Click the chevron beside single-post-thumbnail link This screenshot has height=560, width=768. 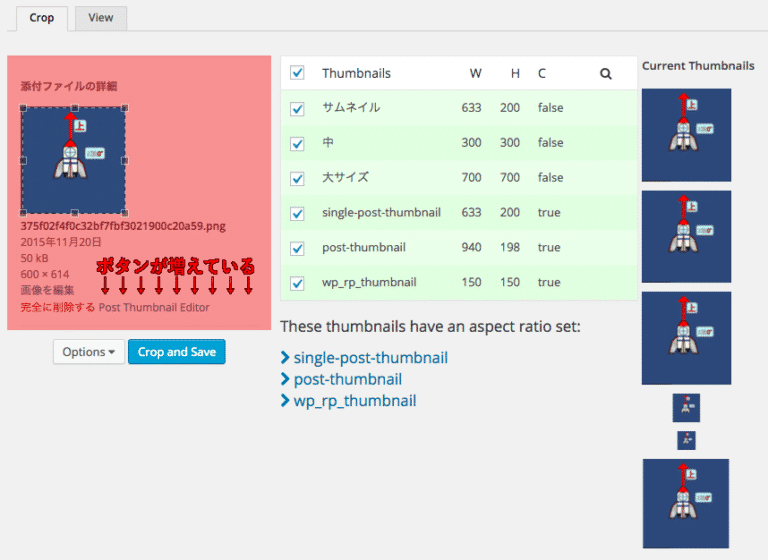pyautogui.click(x=285, y=358)
